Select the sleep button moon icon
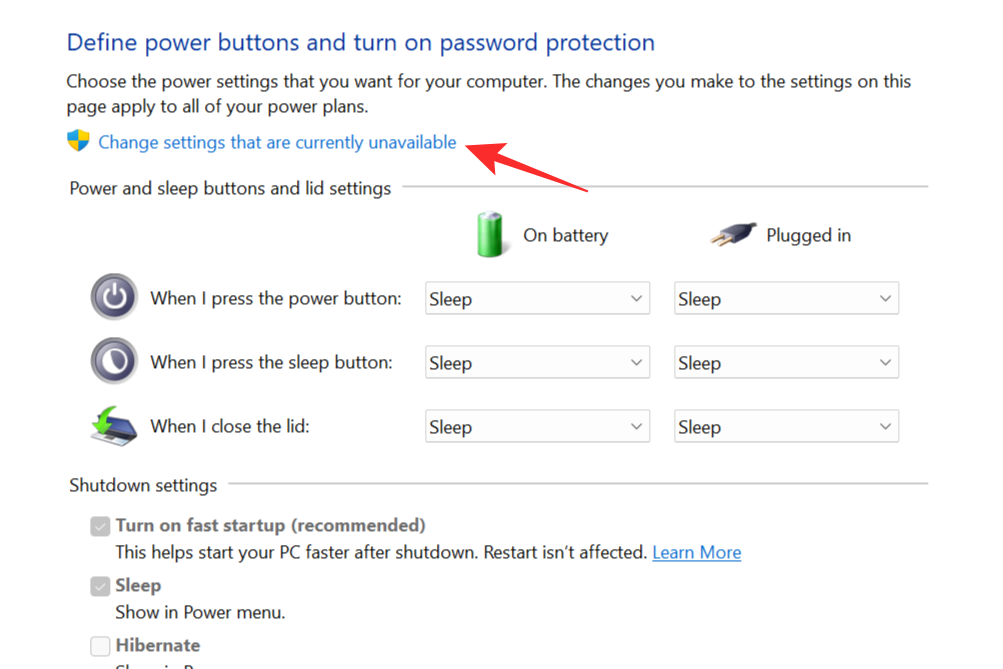This screenshot has height=669, width=1003. click(x=113, y=361)
